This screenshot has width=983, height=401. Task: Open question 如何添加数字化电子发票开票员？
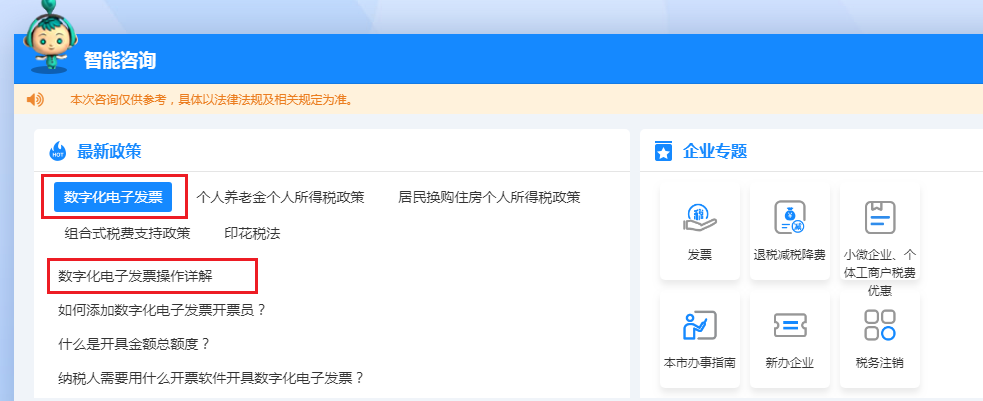click(162, 310)
